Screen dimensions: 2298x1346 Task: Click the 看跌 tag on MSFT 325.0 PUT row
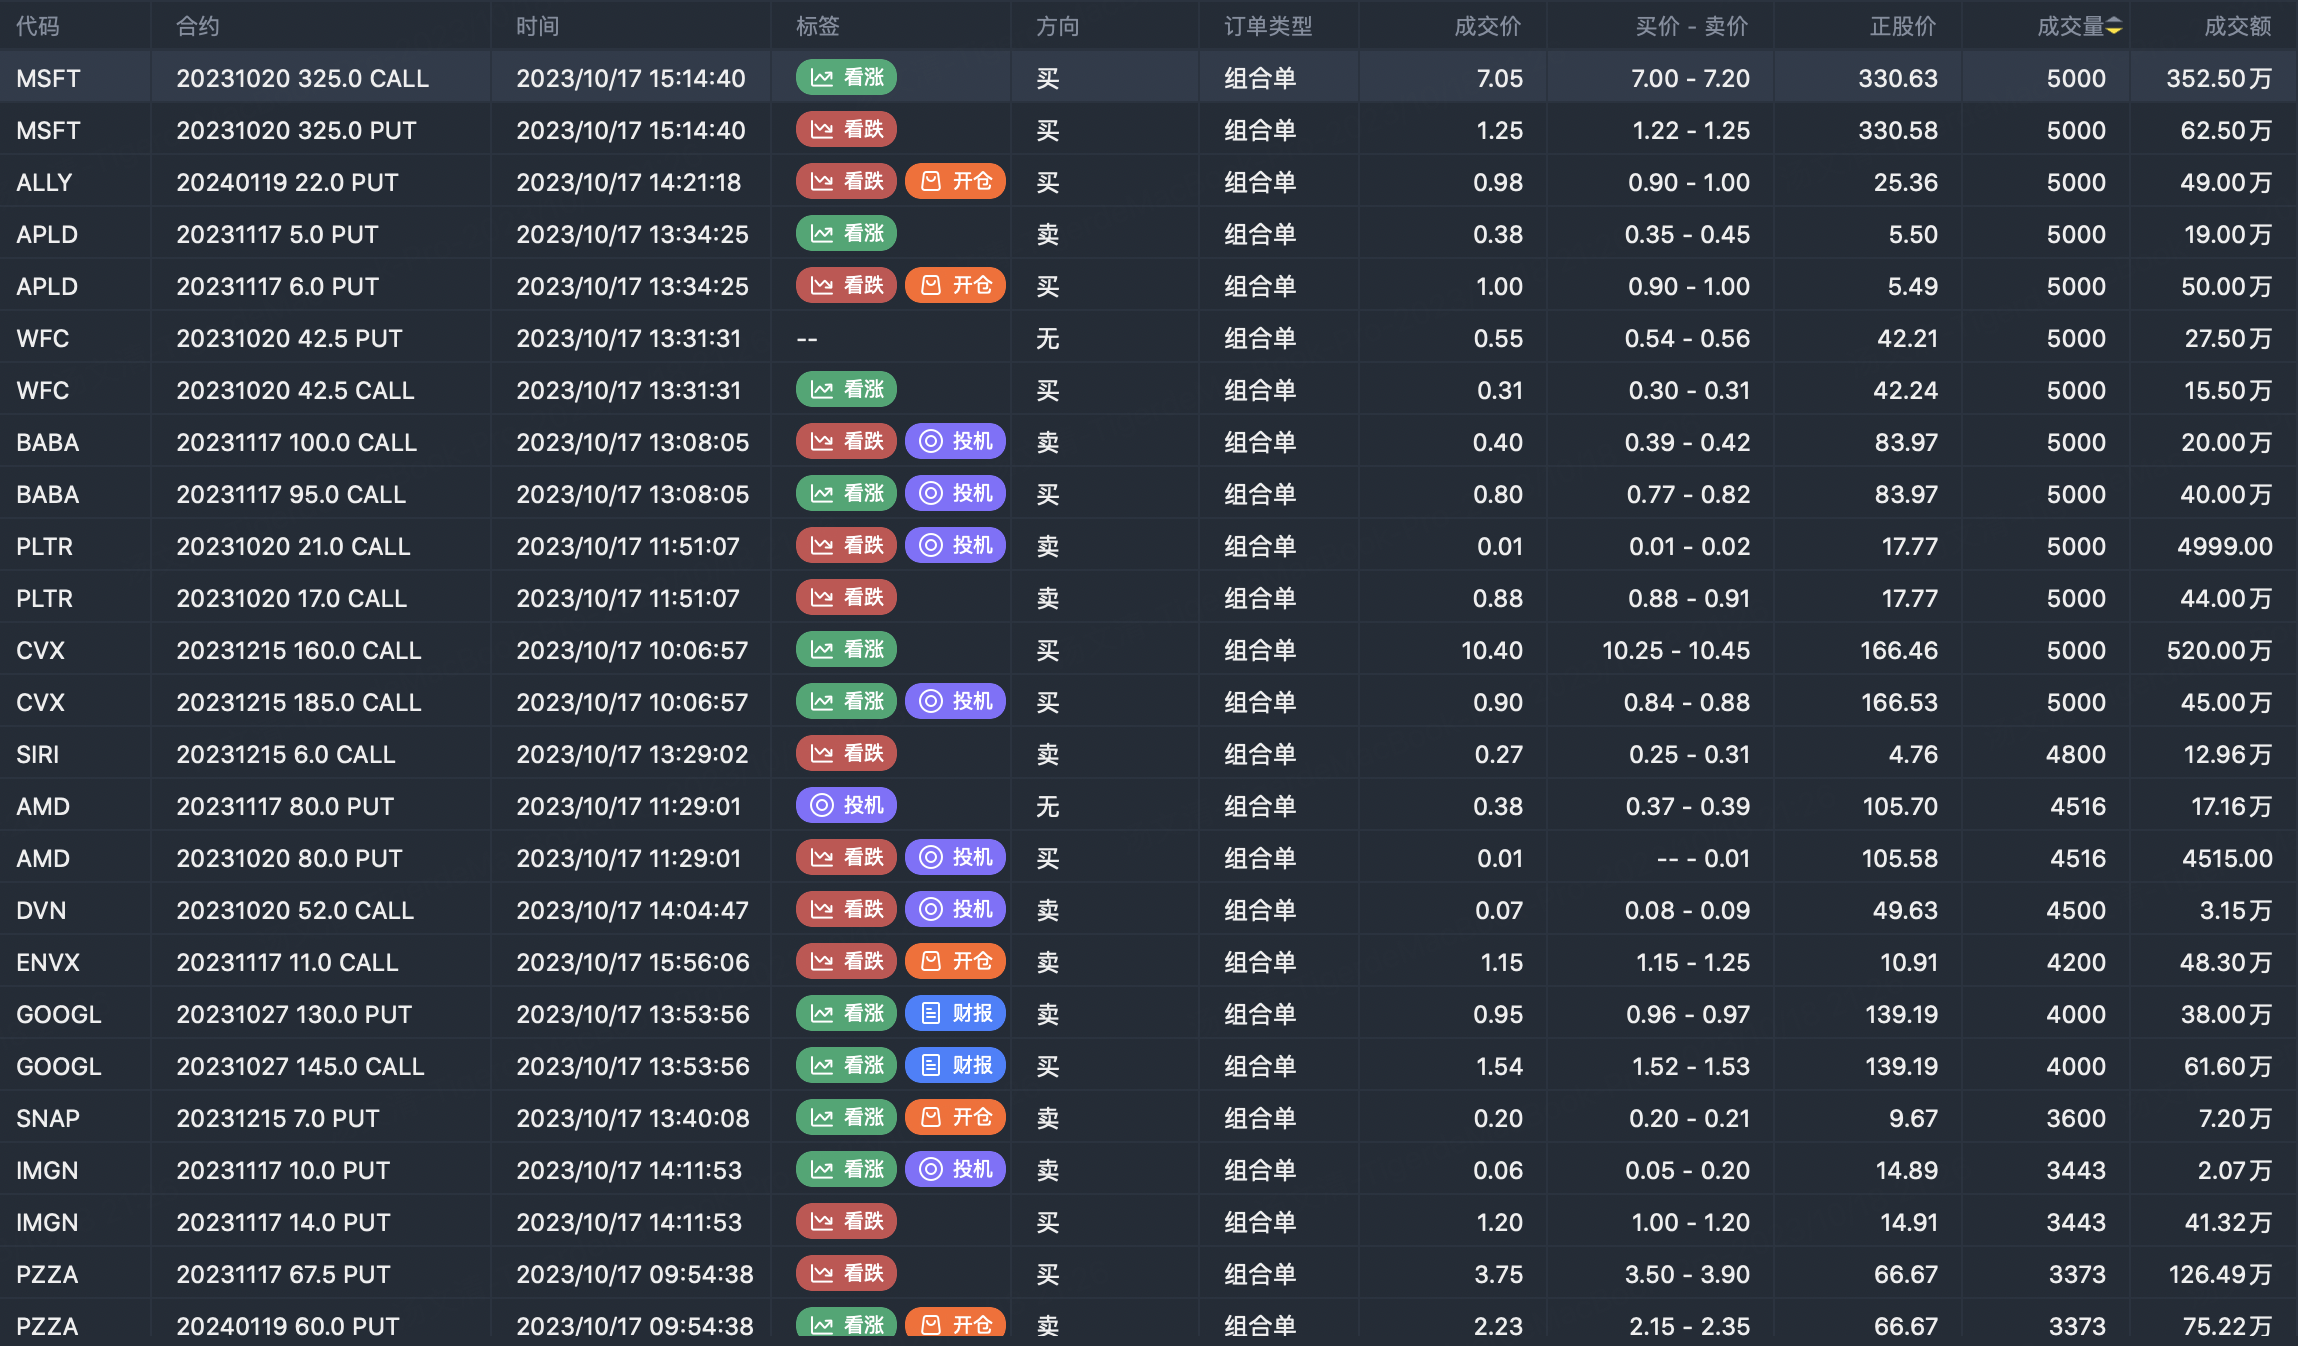pyautogui.click(x=846, y=129)
